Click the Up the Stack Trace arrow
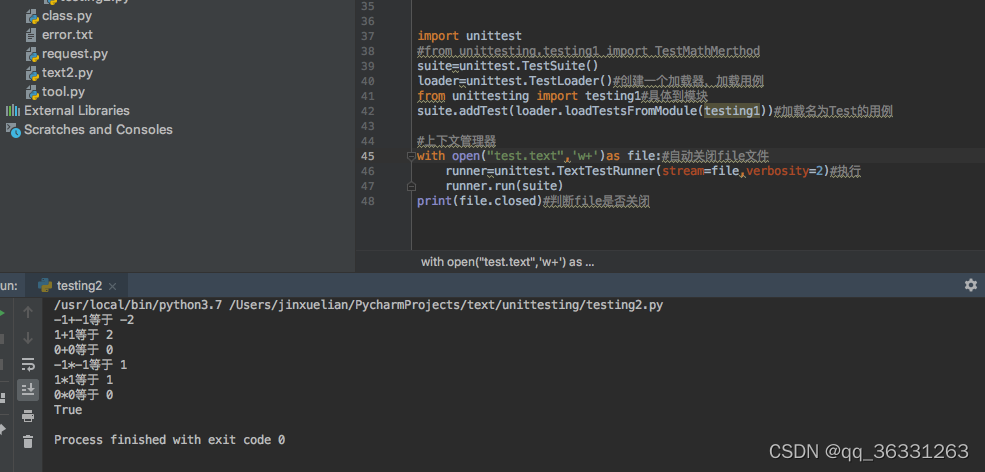This screenshot has width=985, height=472. [x=28, y=312]
